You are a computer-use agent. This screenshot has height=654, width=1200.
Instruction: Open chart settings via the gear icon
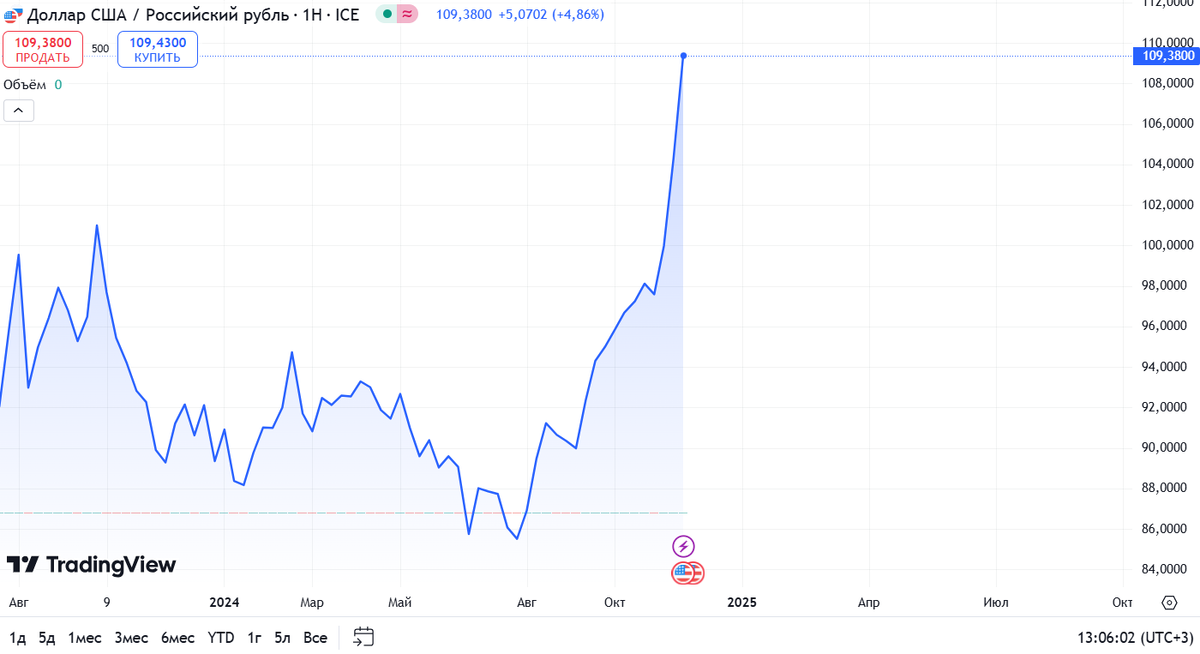pyautogui.click(x=1169, y=602)
